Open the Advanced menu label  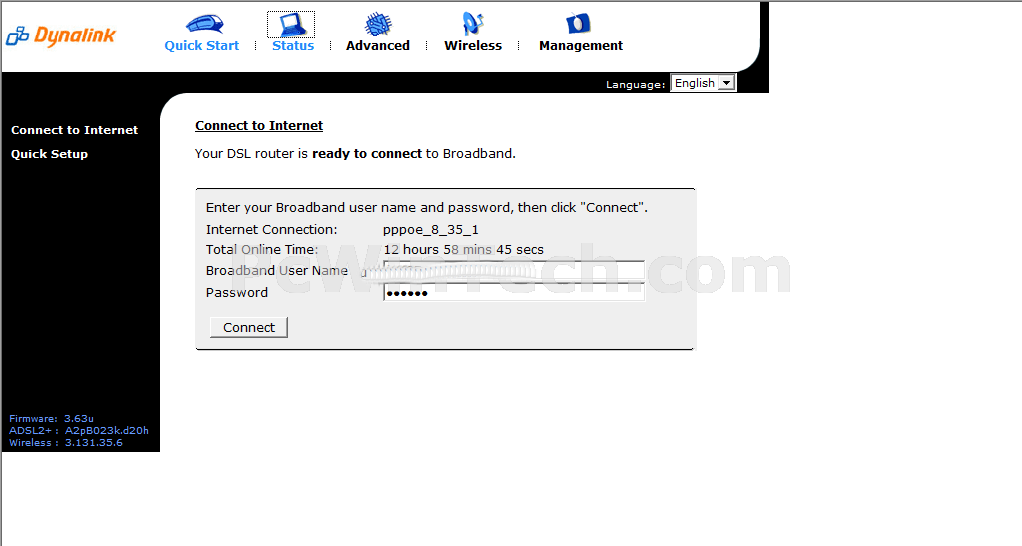pos(378,46)
